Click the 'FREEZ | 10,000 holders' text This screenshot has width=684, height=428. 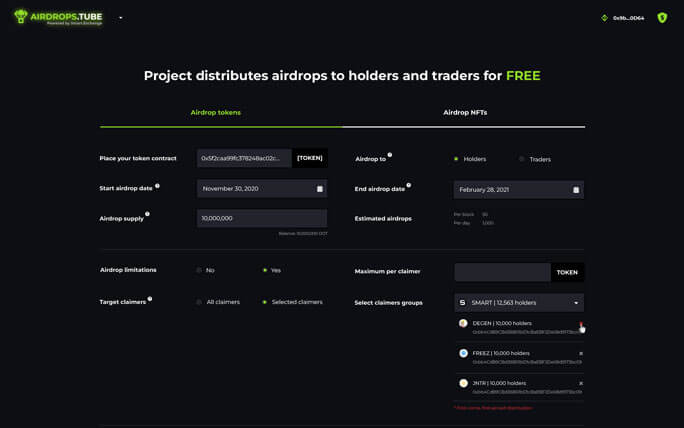click(501, 353)
